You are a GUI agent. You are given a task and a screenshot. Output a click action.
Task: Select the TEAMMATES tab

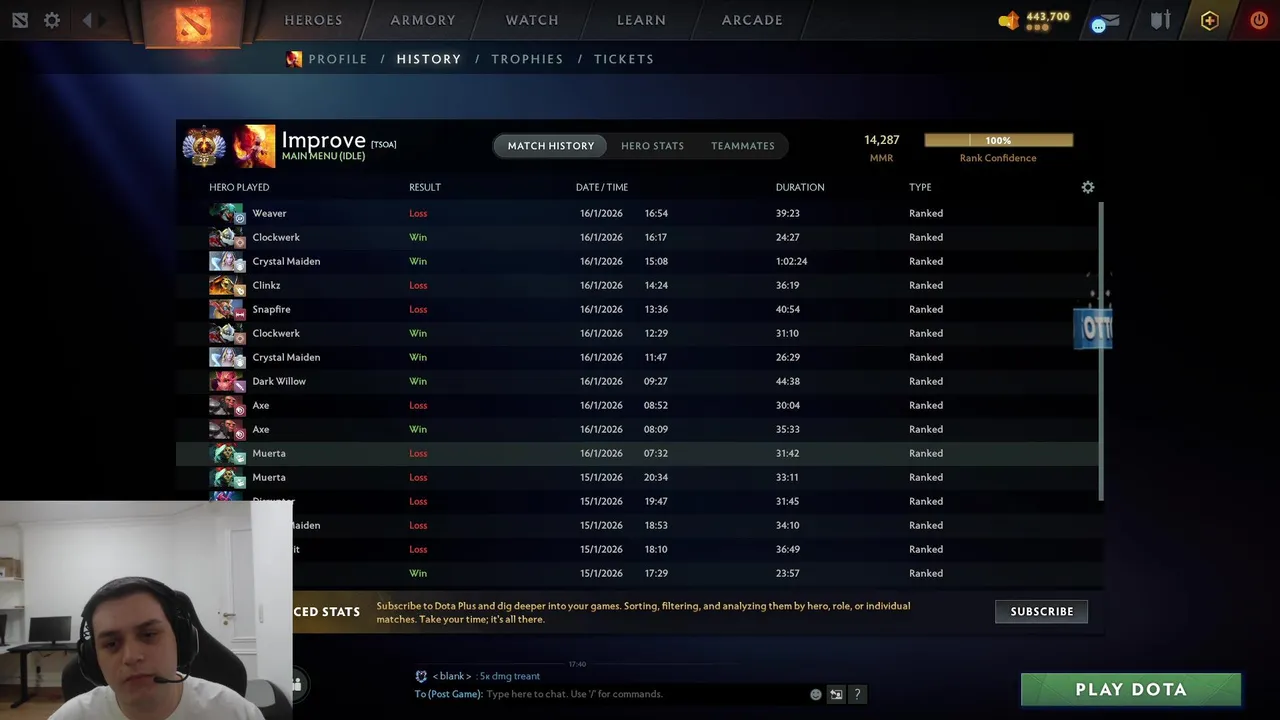click(x=743, y=146)
